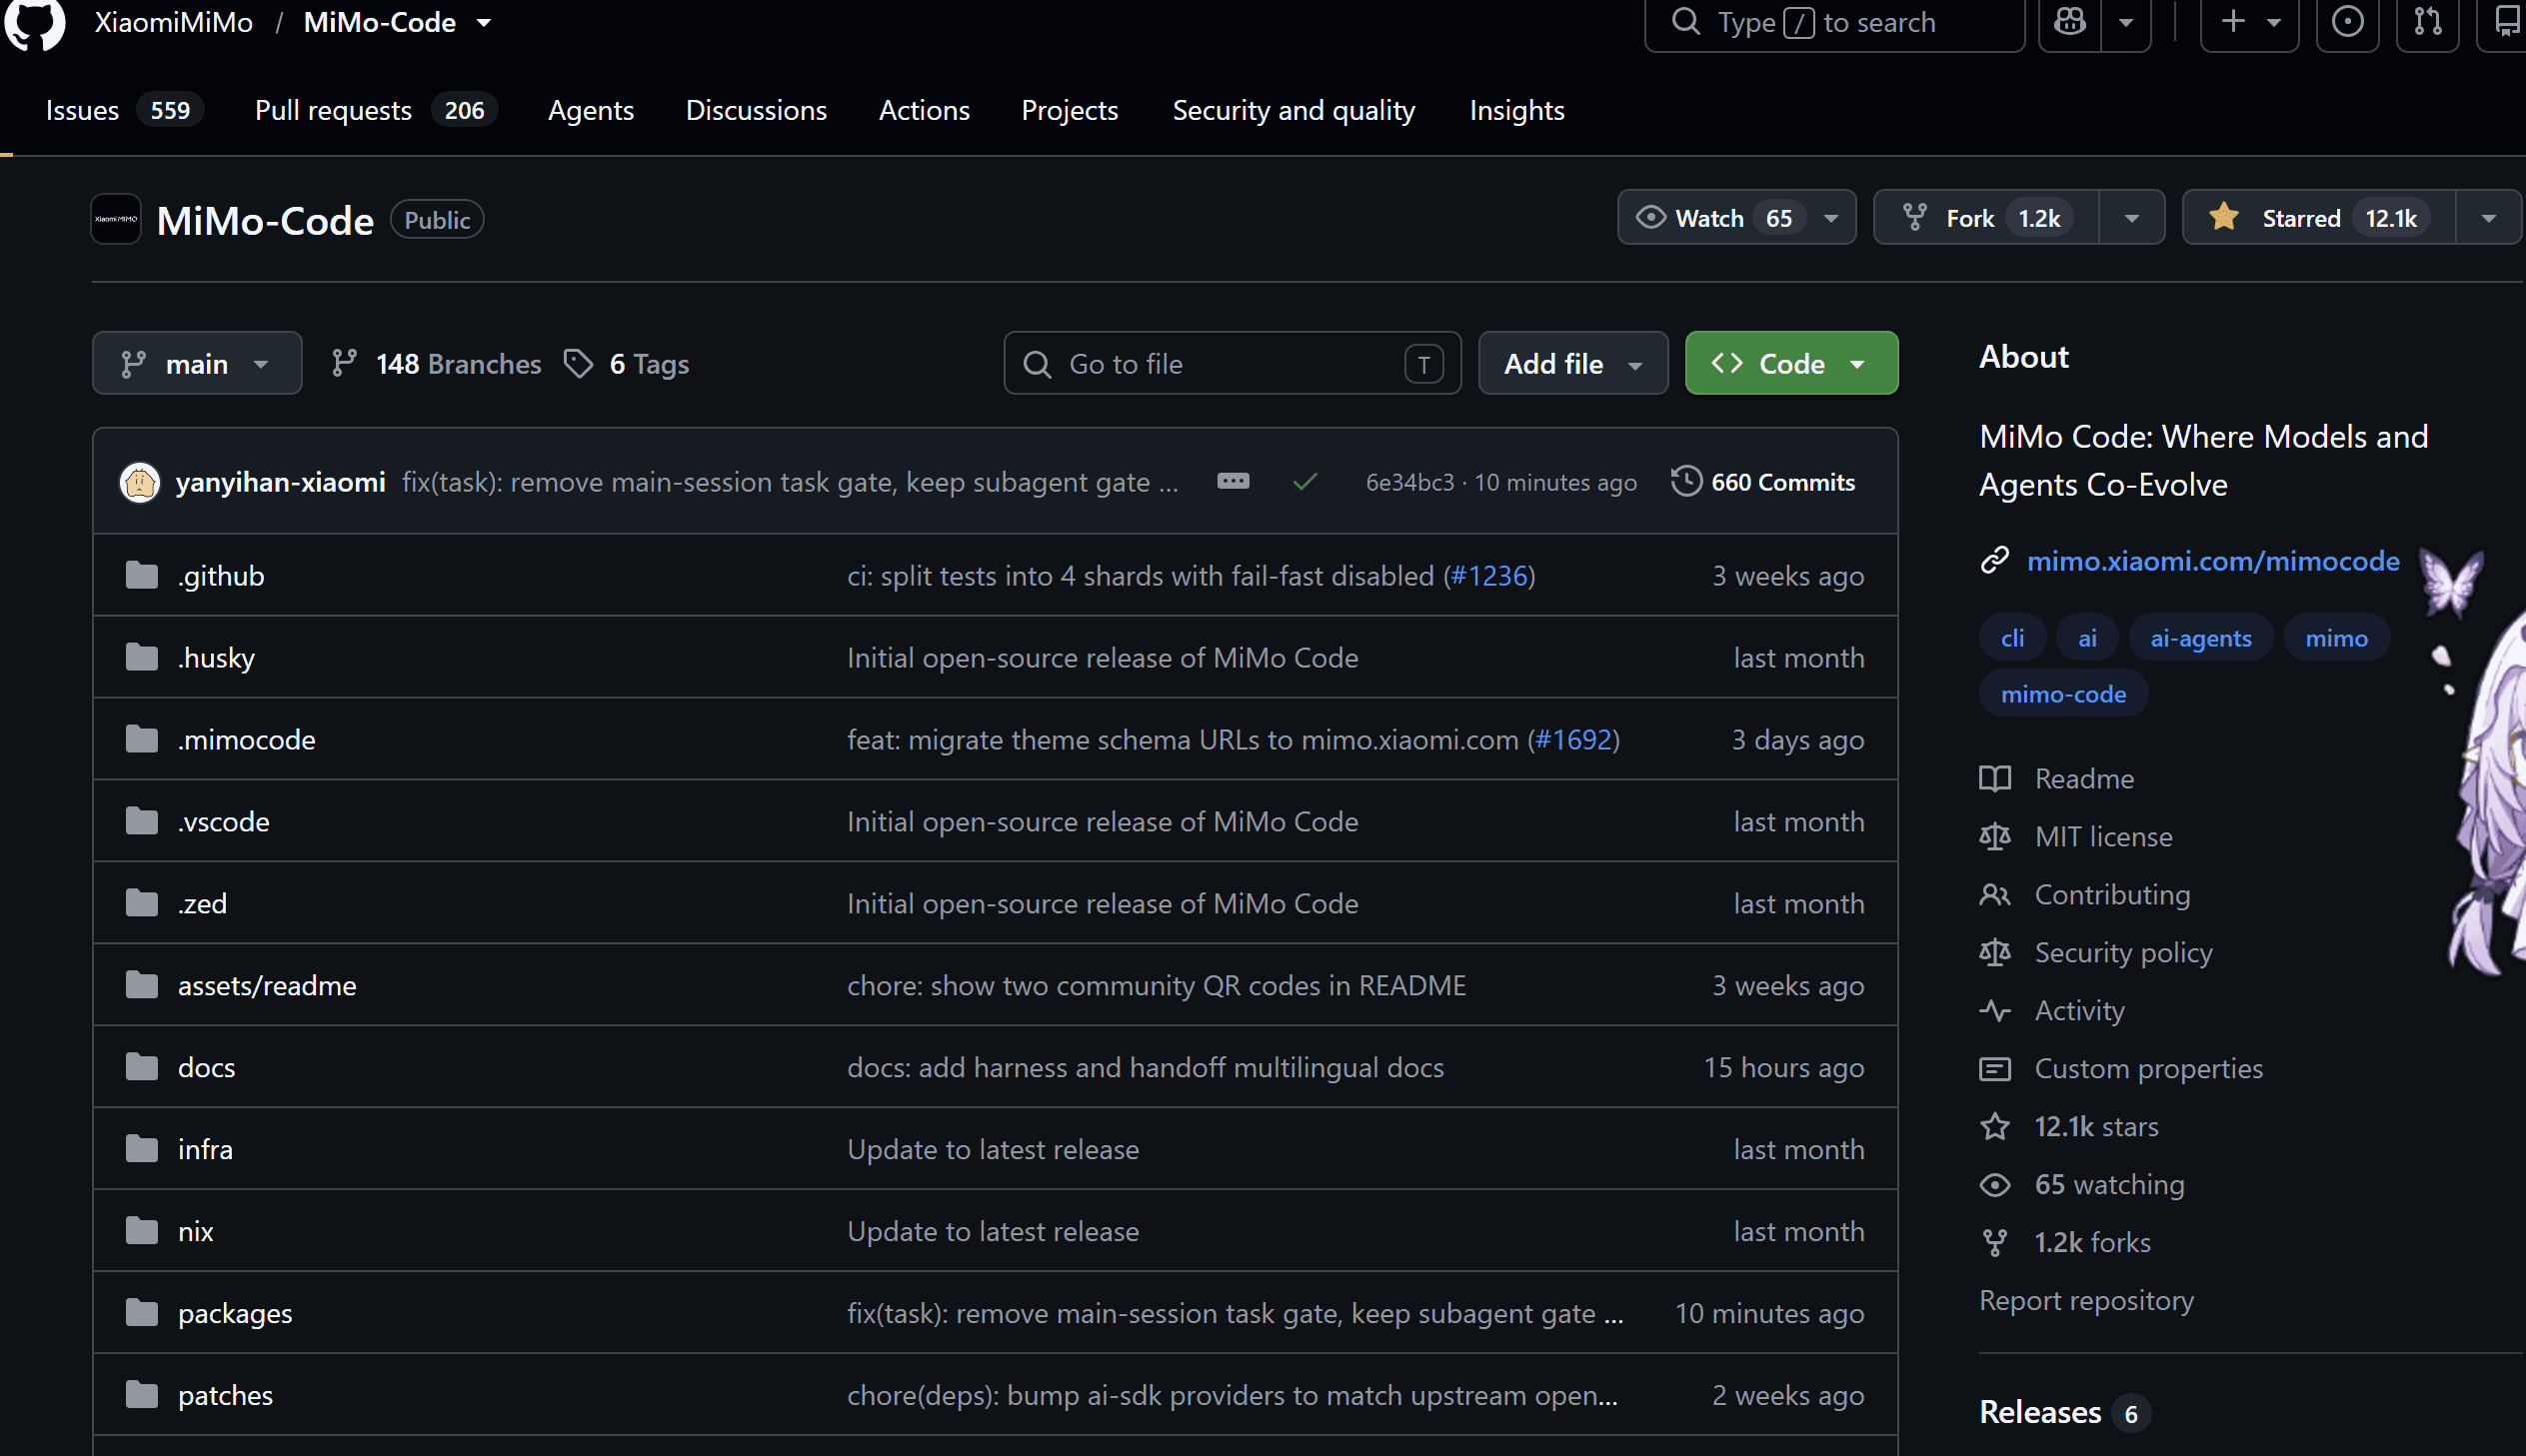
Task: Open the Create new plus dropdown
Action: (x=2250, y=22)
